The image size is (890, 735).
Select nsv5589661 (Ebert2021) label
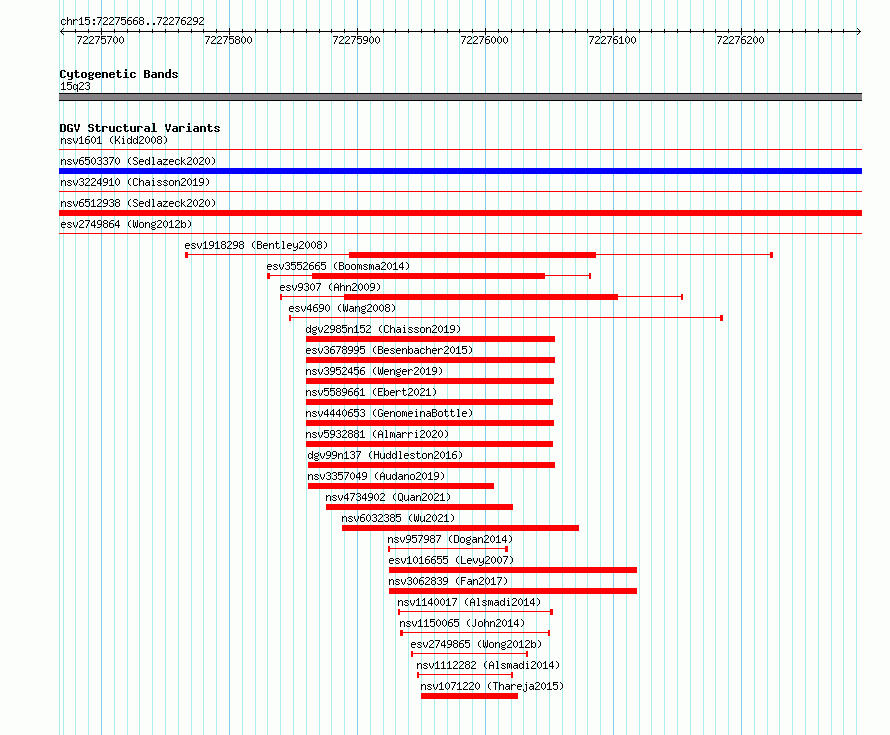371,392
